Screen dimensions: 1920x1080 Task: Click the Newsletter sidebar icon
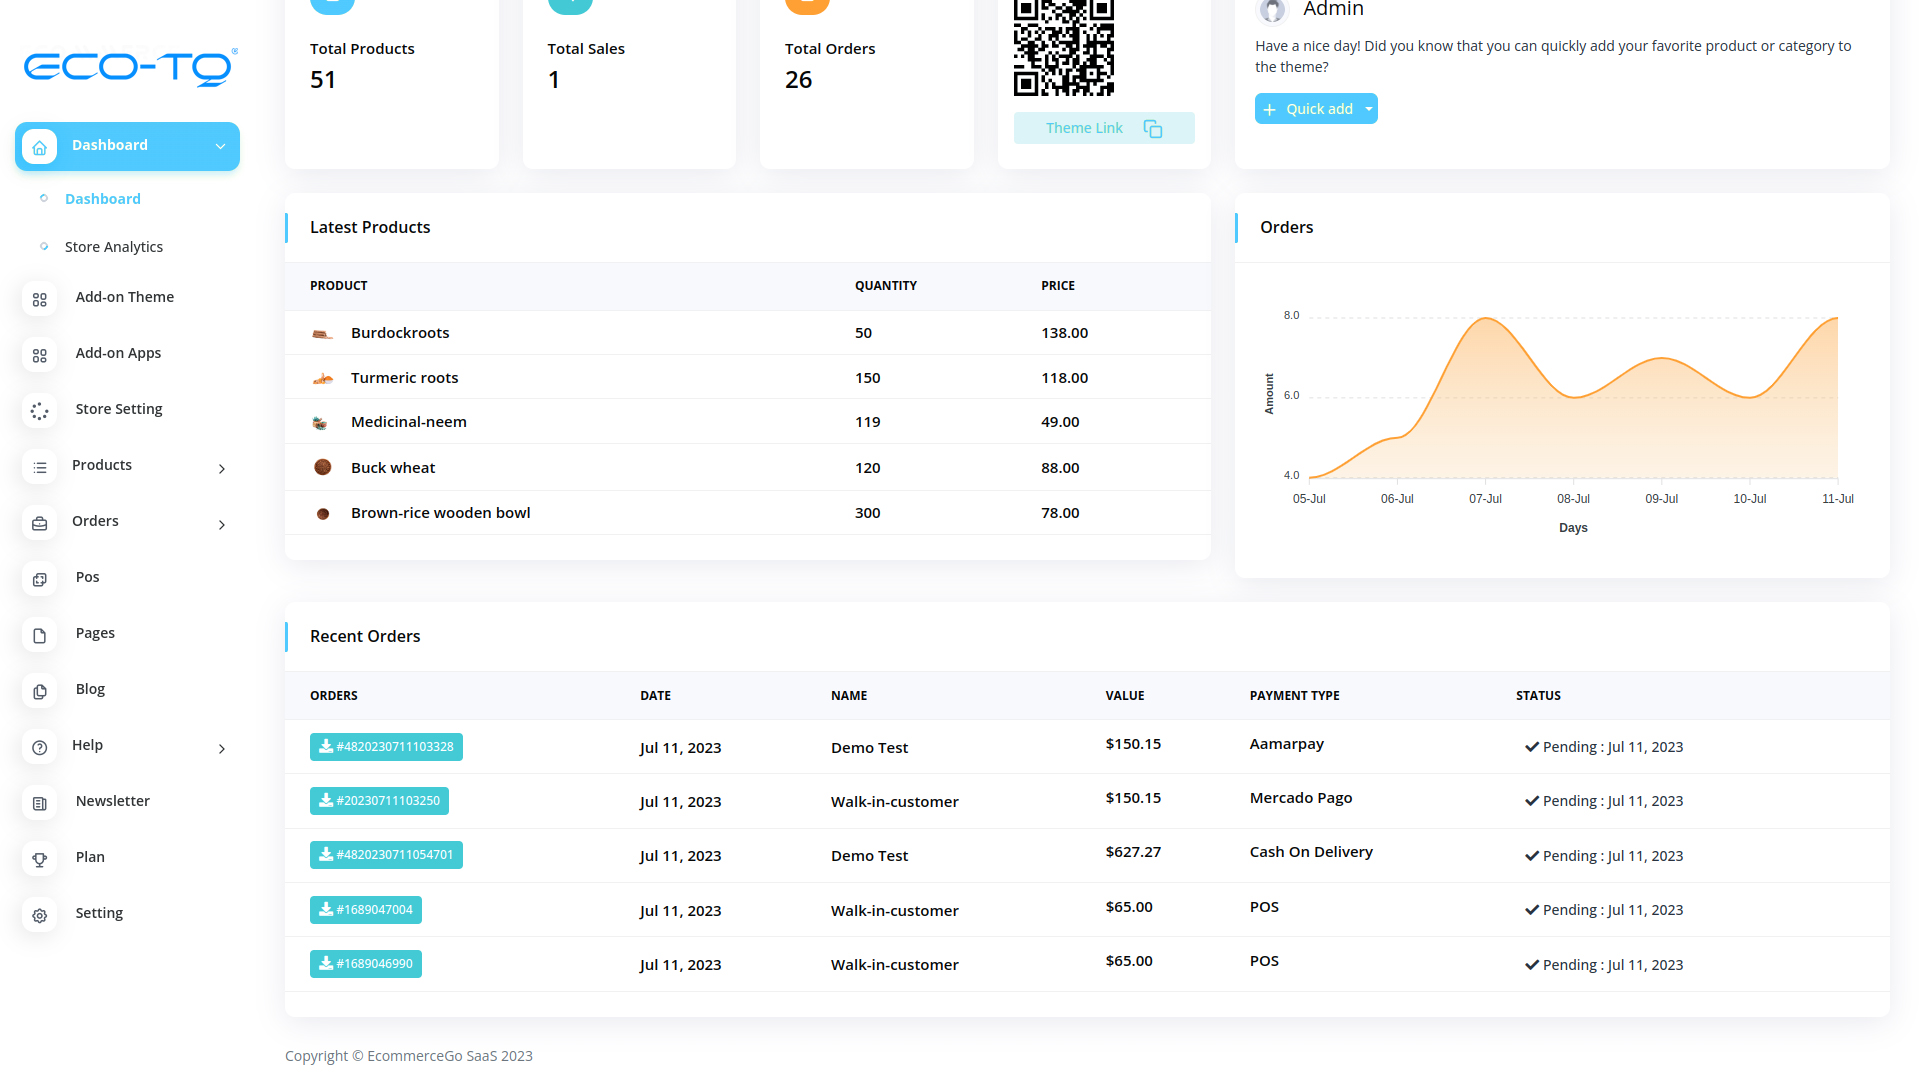(x=40, y=803)
